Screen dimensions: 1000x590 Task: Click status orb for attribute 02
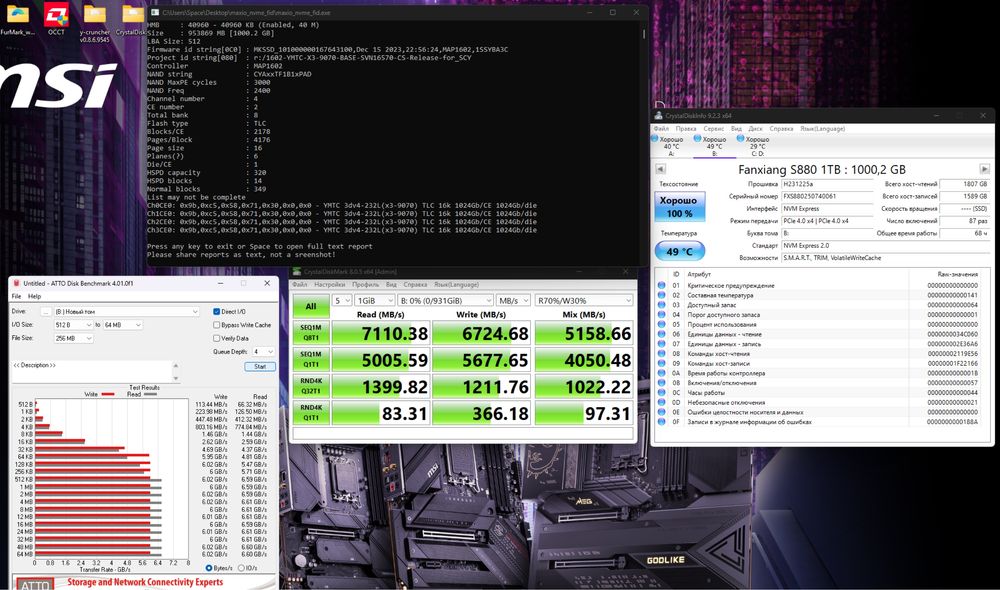[661, 295]
